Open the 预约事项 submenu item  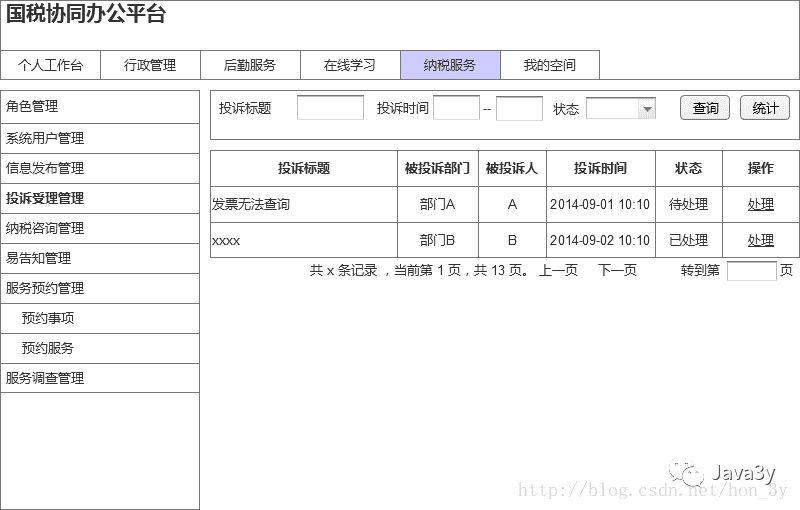click(x=100, y=319)
